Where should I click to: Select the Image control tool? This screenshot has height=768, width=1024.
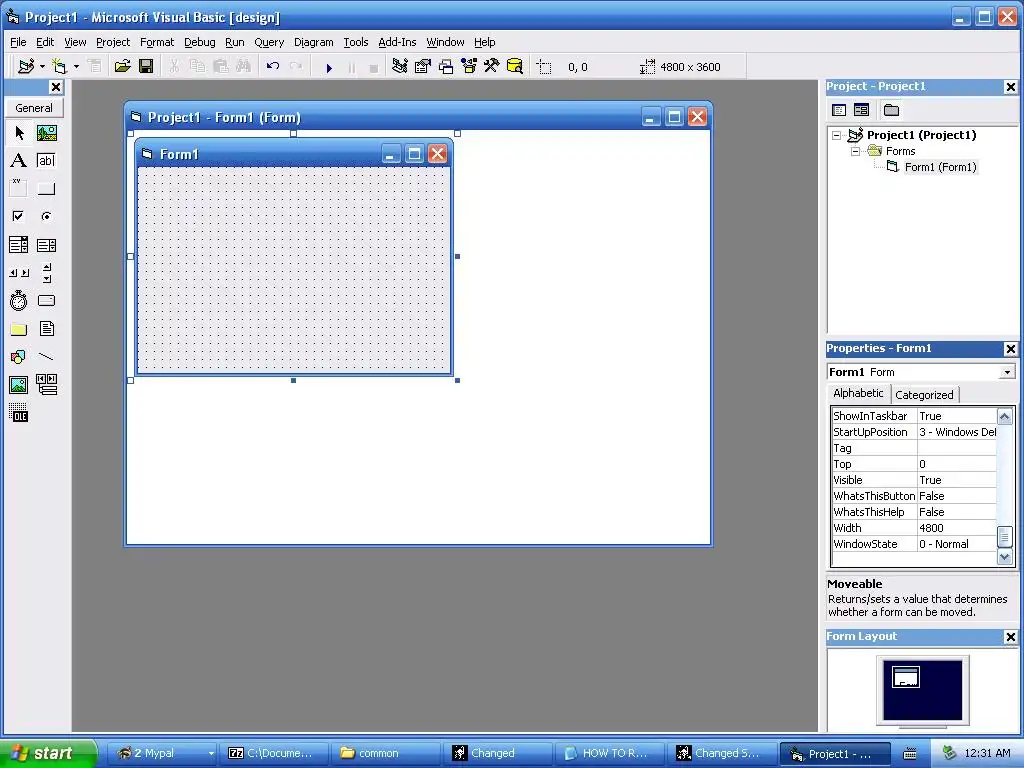point(19,385)
